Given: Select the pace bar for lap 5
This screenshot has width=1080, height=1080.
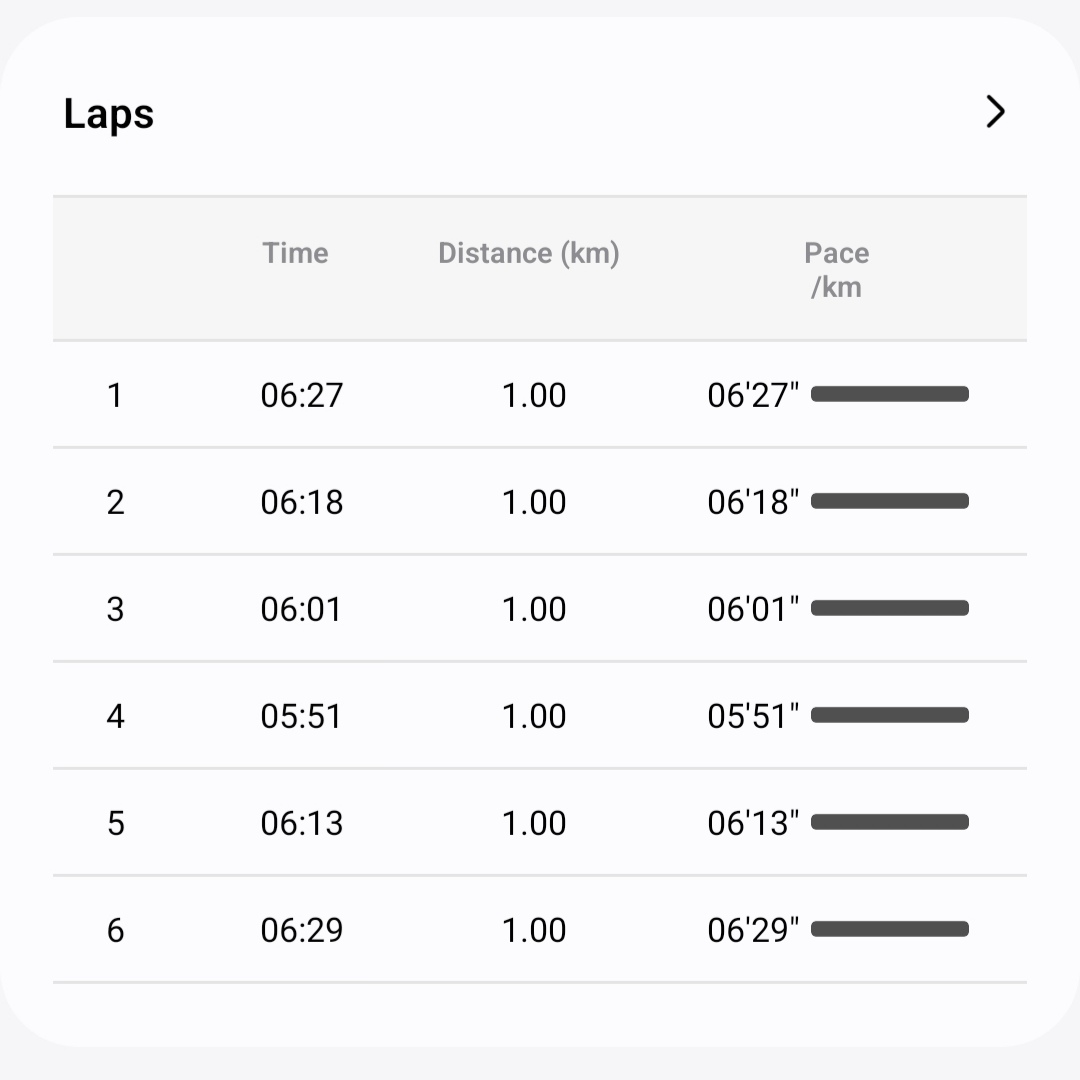Looking at the screenshot, I should click(890, 822).
